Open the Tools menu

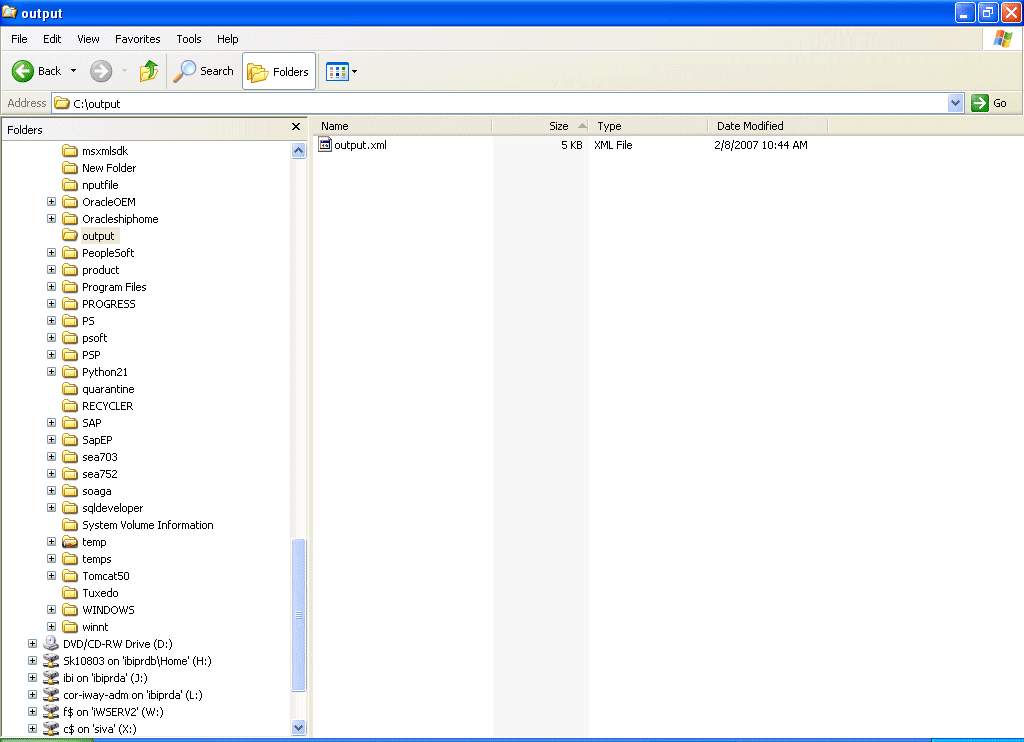[188, 39]
